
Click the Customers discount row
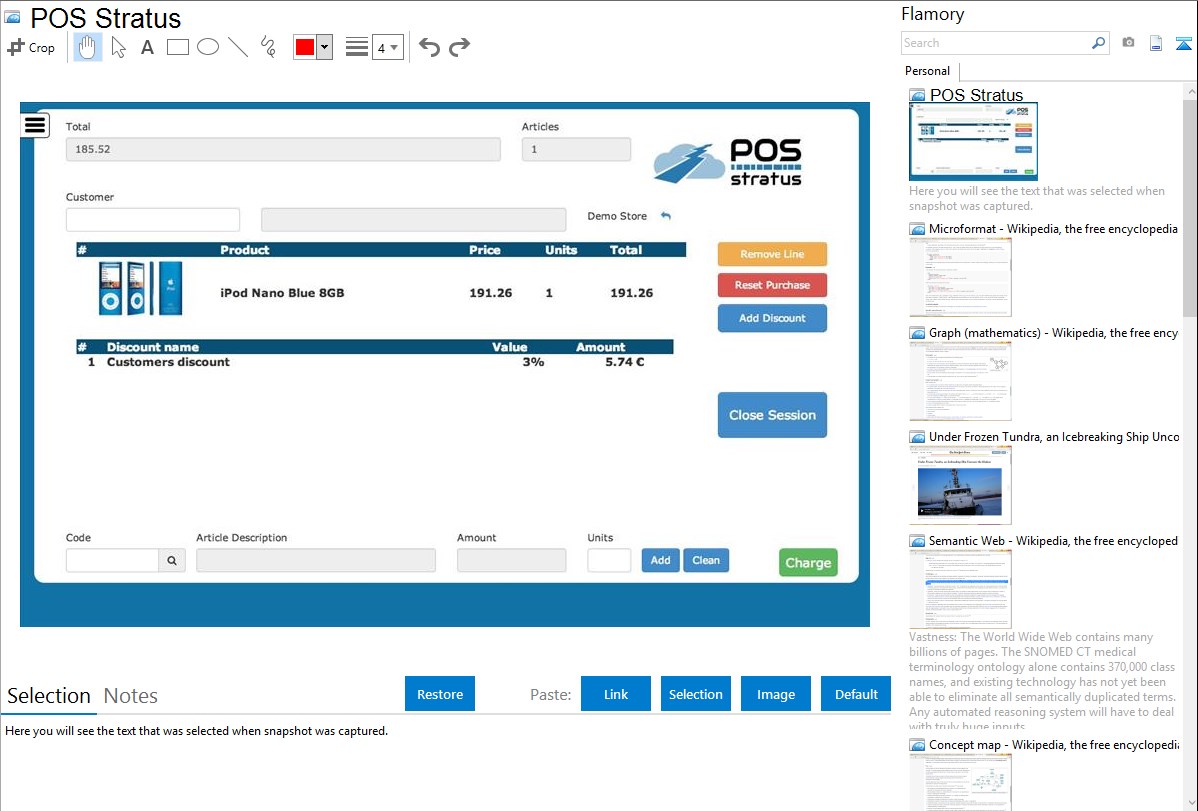coord(374,362)
